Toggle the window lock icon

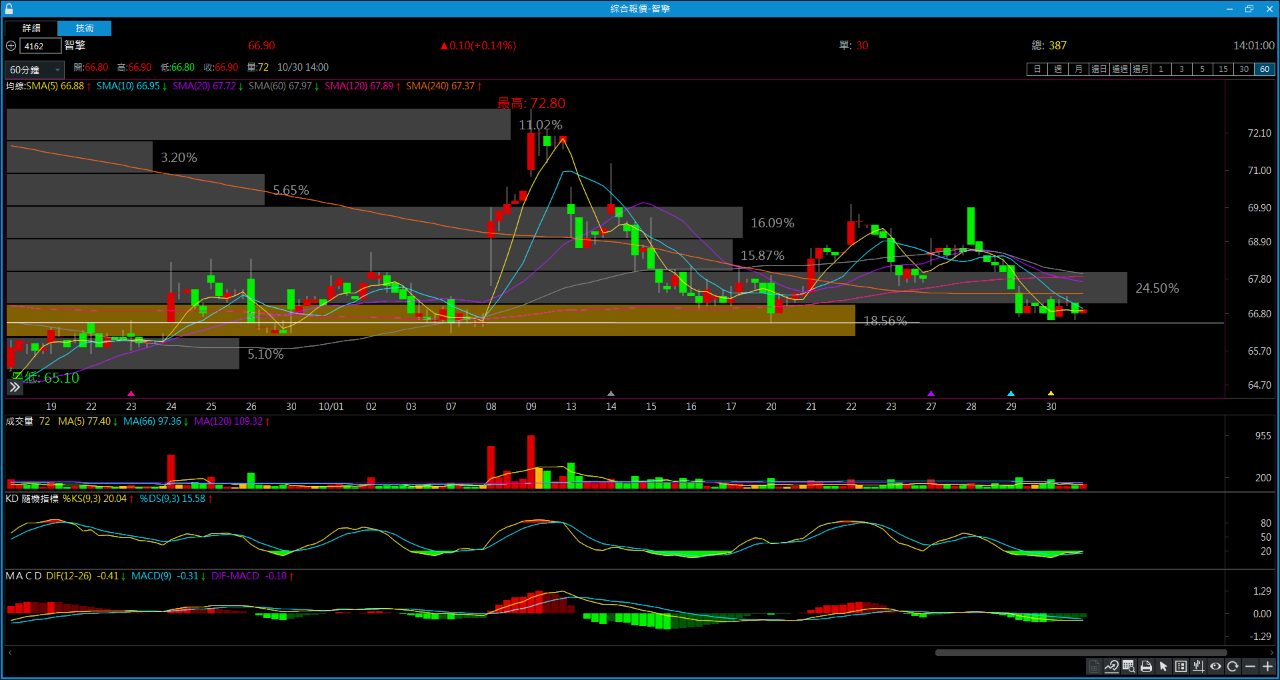9,8
